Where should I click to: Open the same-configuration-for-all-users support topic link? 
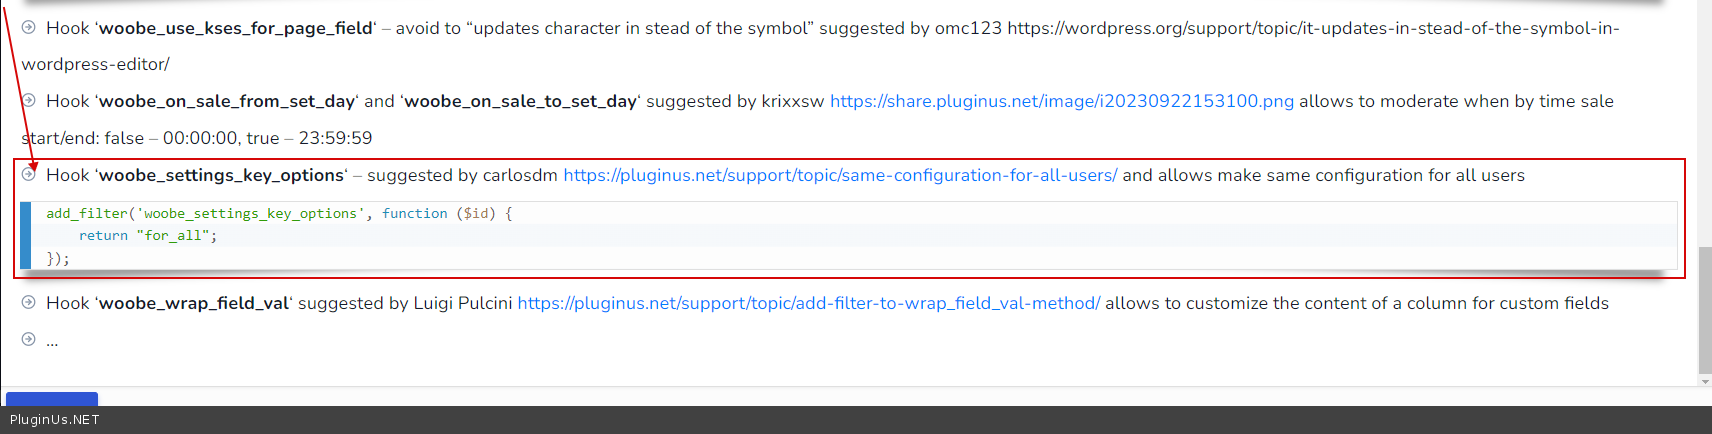pyautogui.click(x=839, y=175)
